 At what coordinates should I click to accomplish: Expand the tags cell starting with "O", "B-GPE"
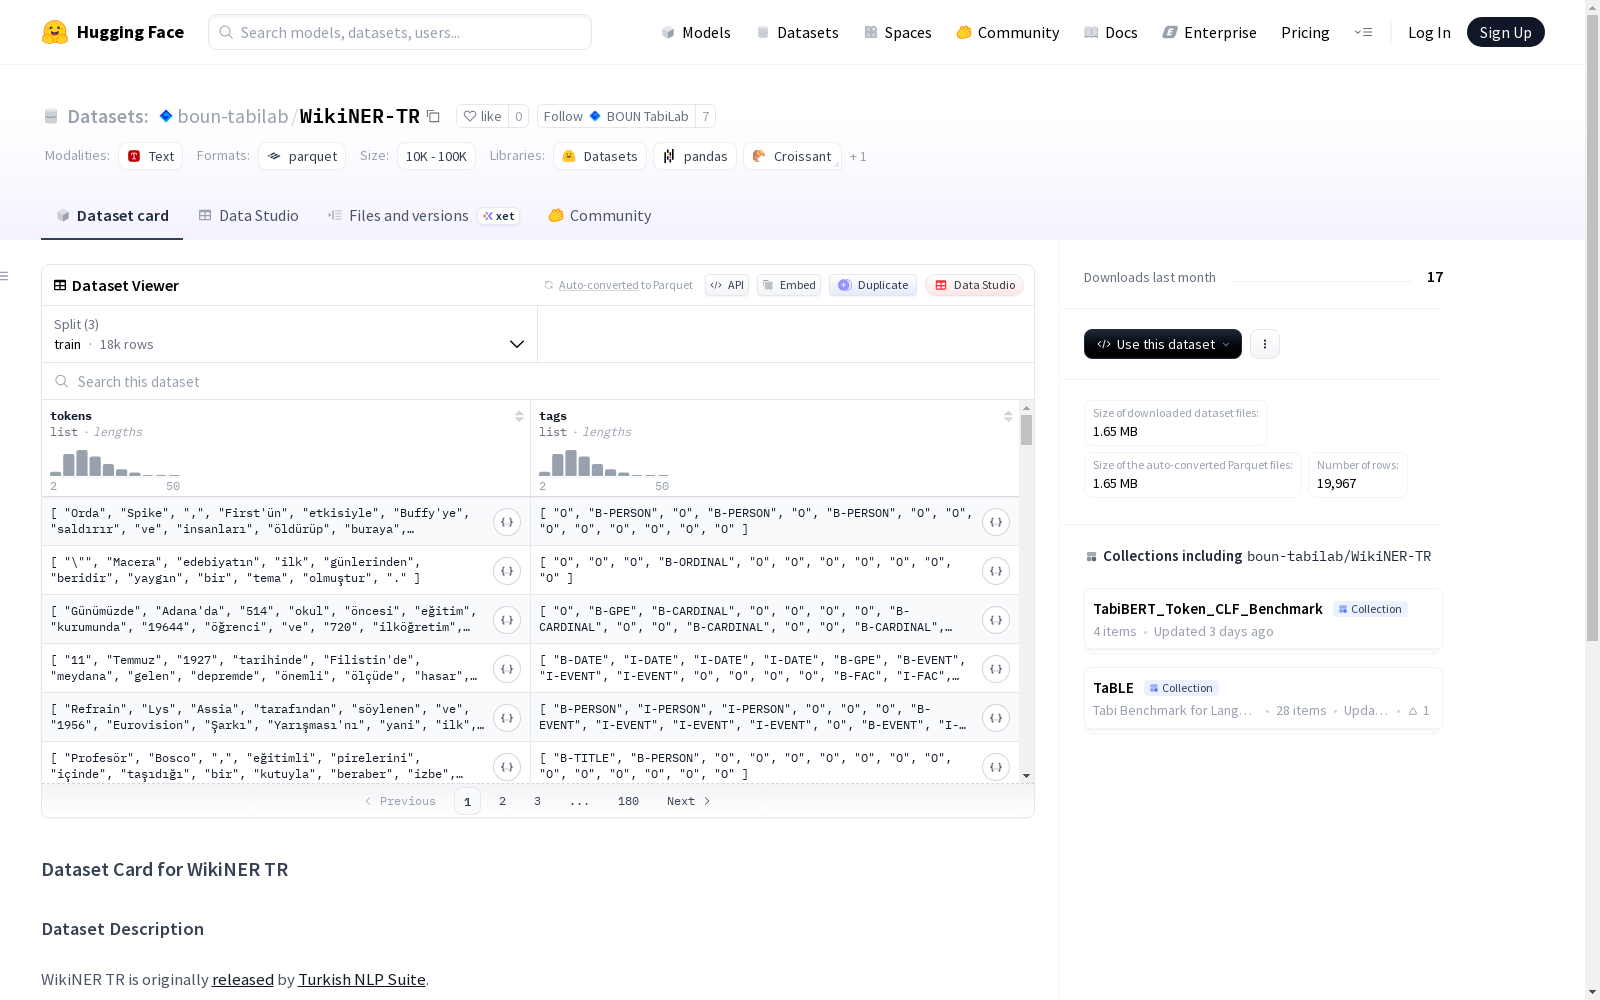(996, 620)
